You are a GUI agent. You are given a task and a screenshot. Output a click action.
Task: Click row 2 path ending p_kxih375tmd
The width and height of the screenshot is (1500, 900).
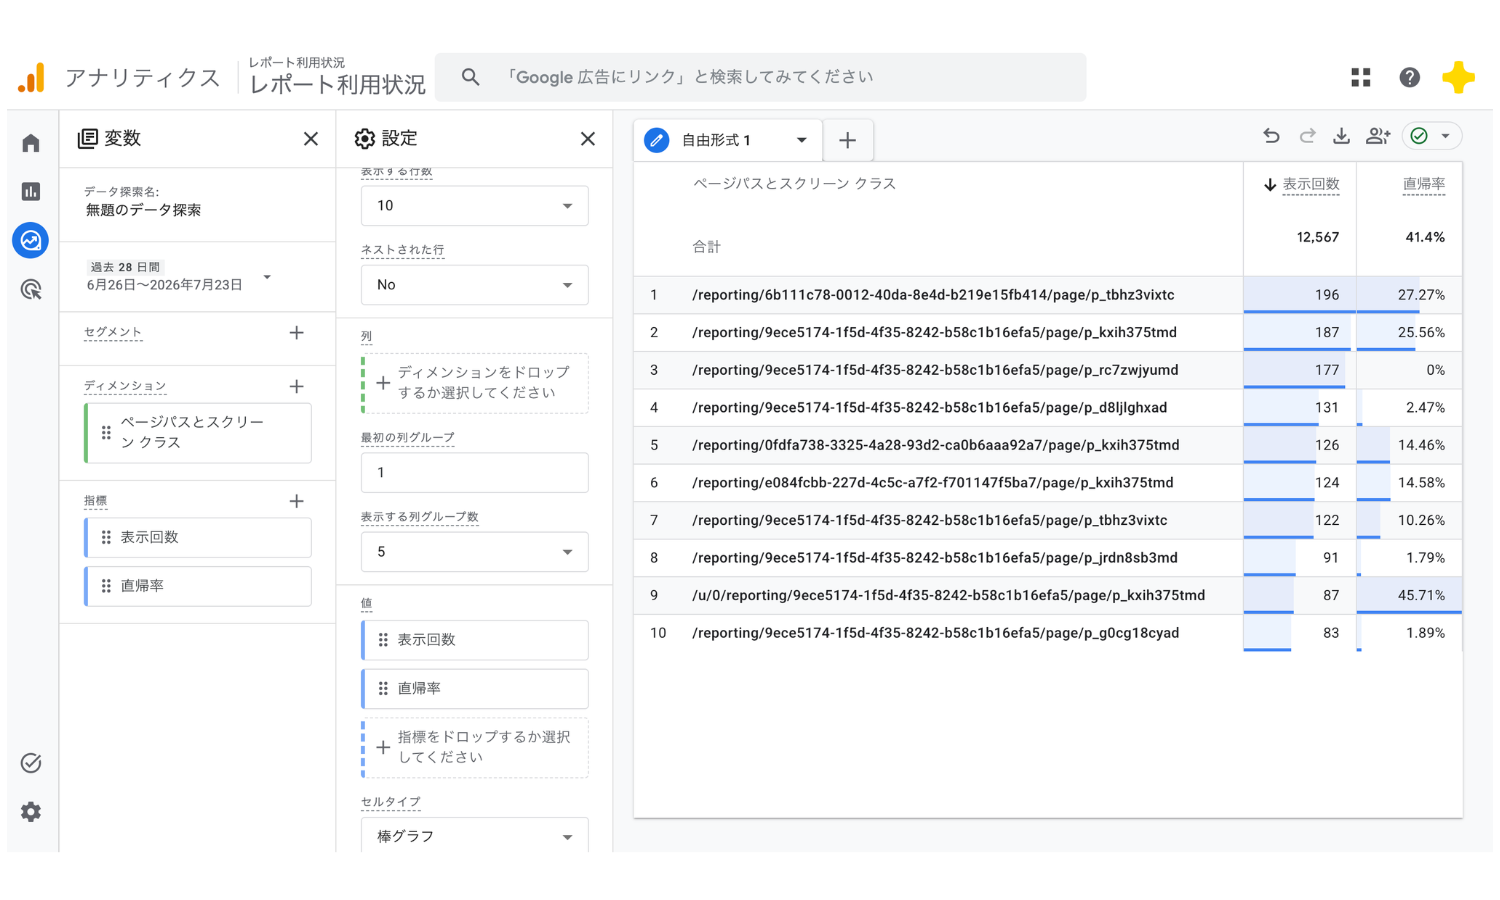pos(934,333)
